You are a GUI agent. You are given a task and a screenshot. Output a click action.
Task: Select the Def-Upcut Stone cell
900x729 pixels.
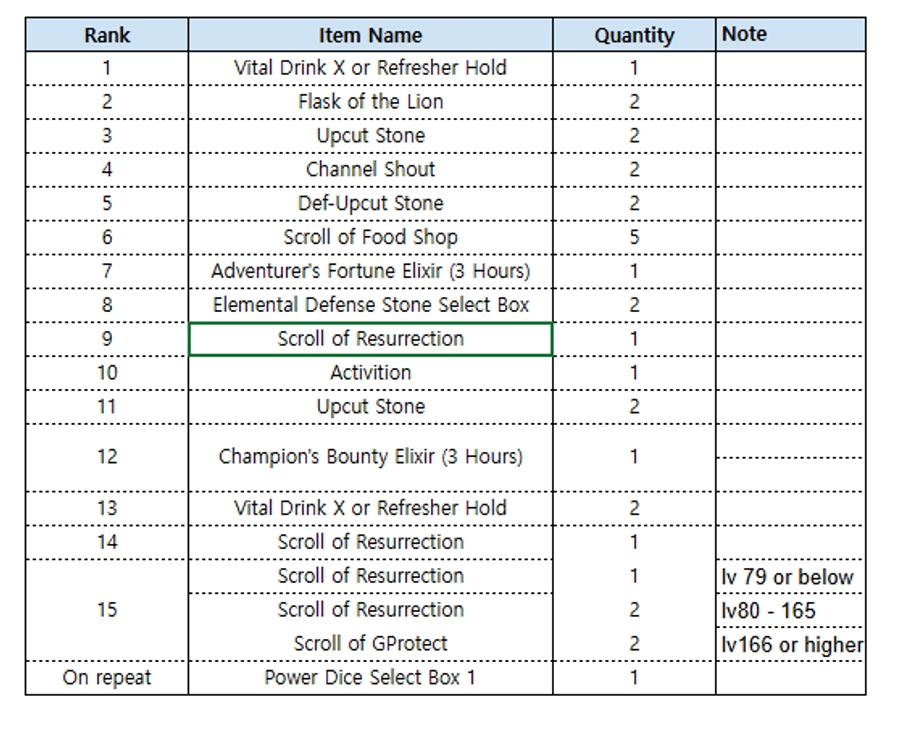point(370,204)
